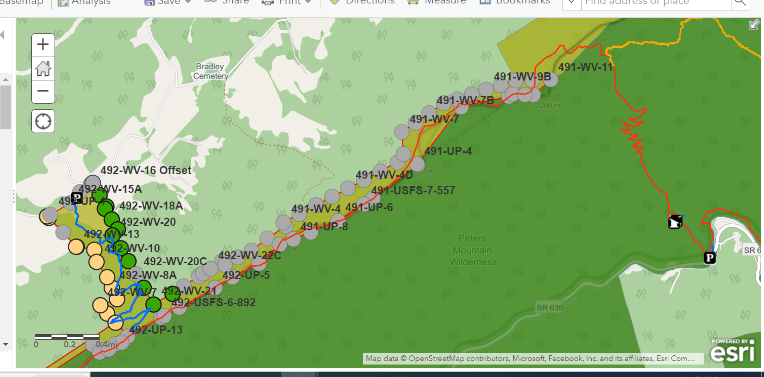
Task: Expand the search options dropdown
Action: (572, 2)
